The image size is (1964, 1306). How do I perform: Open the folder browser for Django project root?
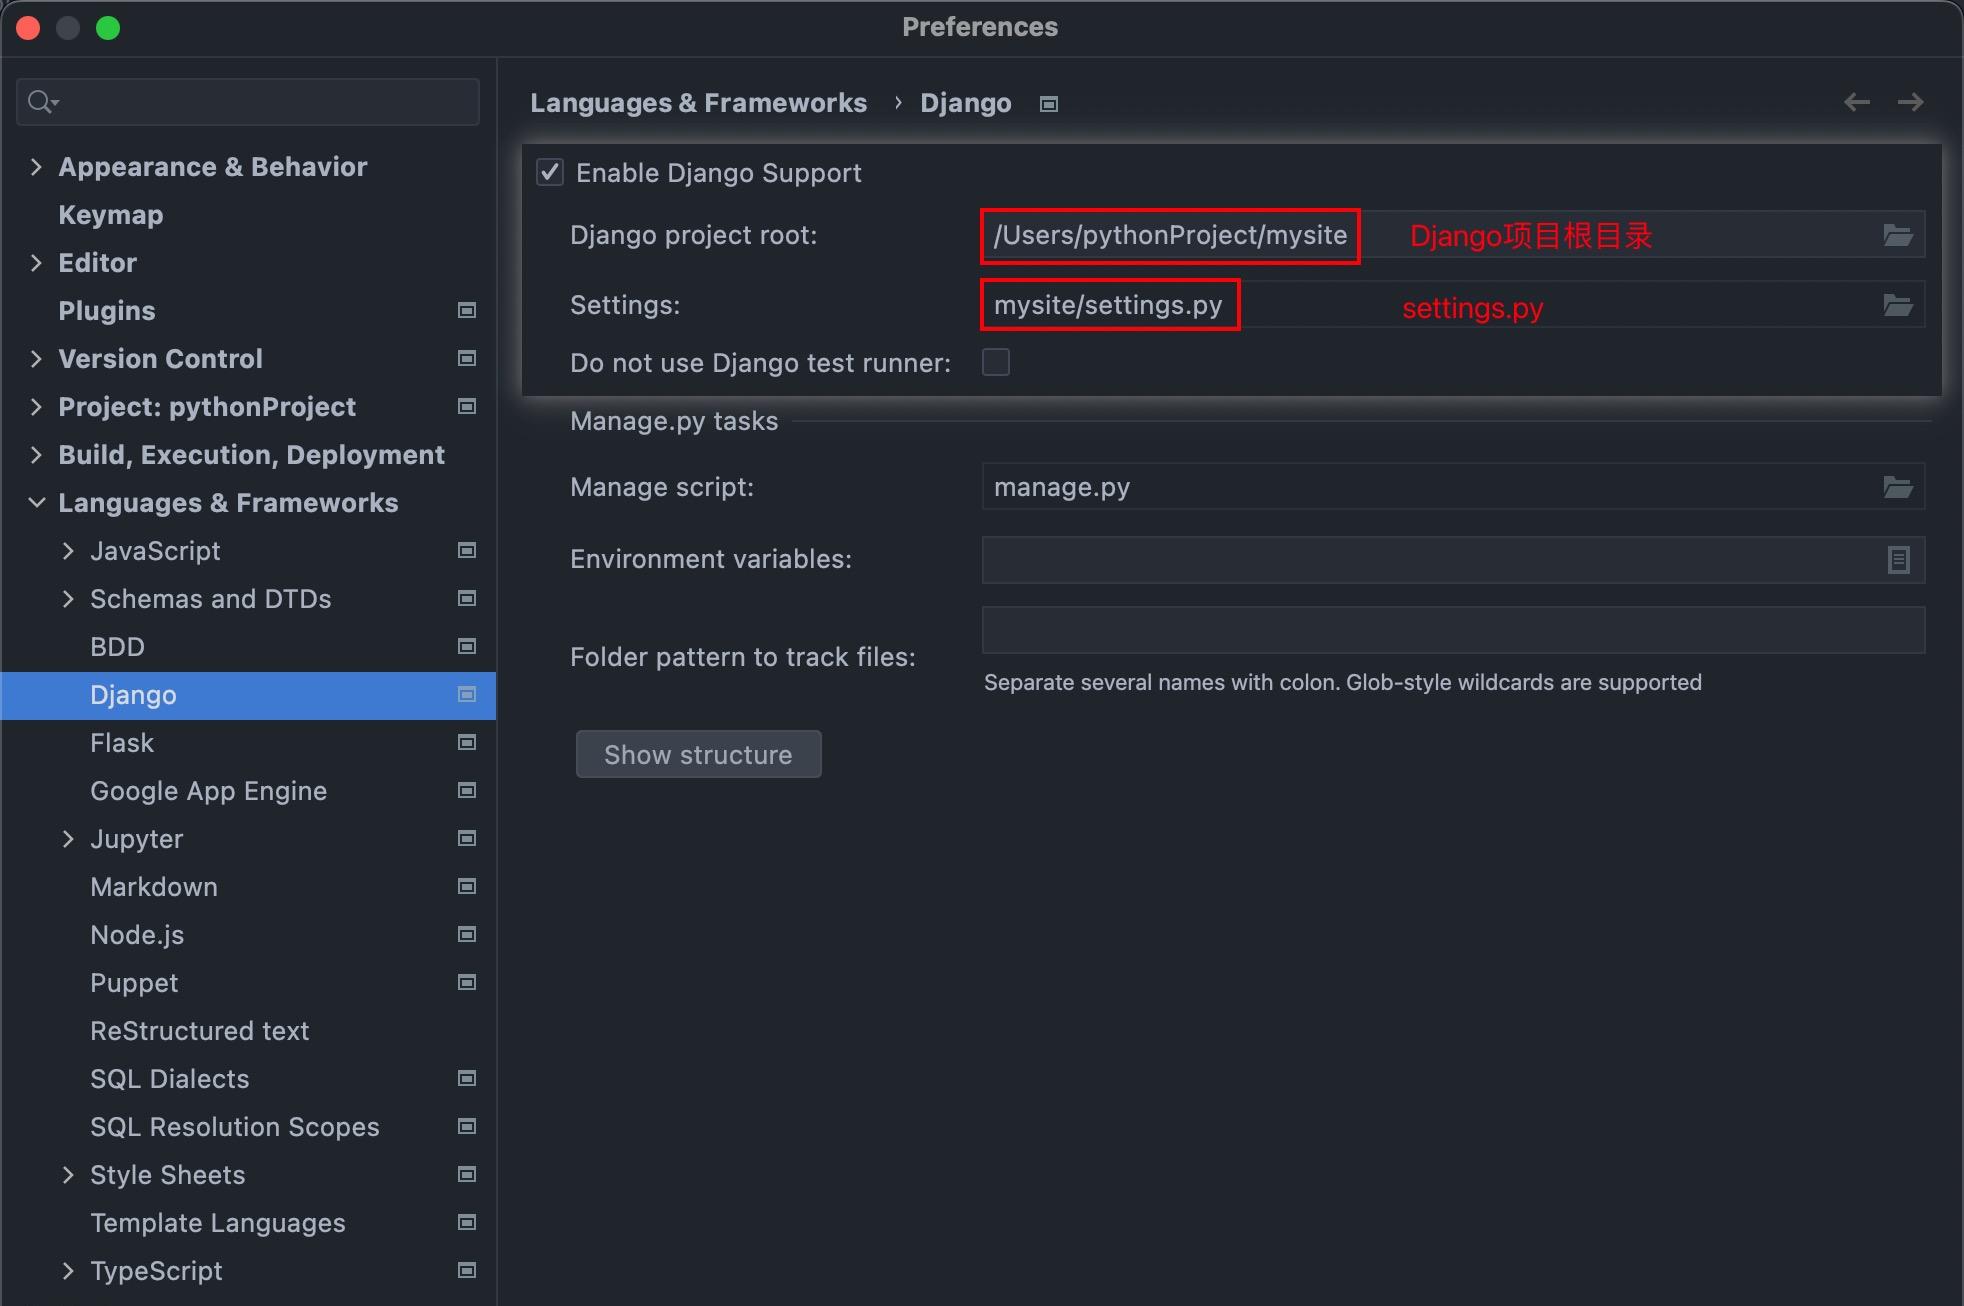(1897, 235)
